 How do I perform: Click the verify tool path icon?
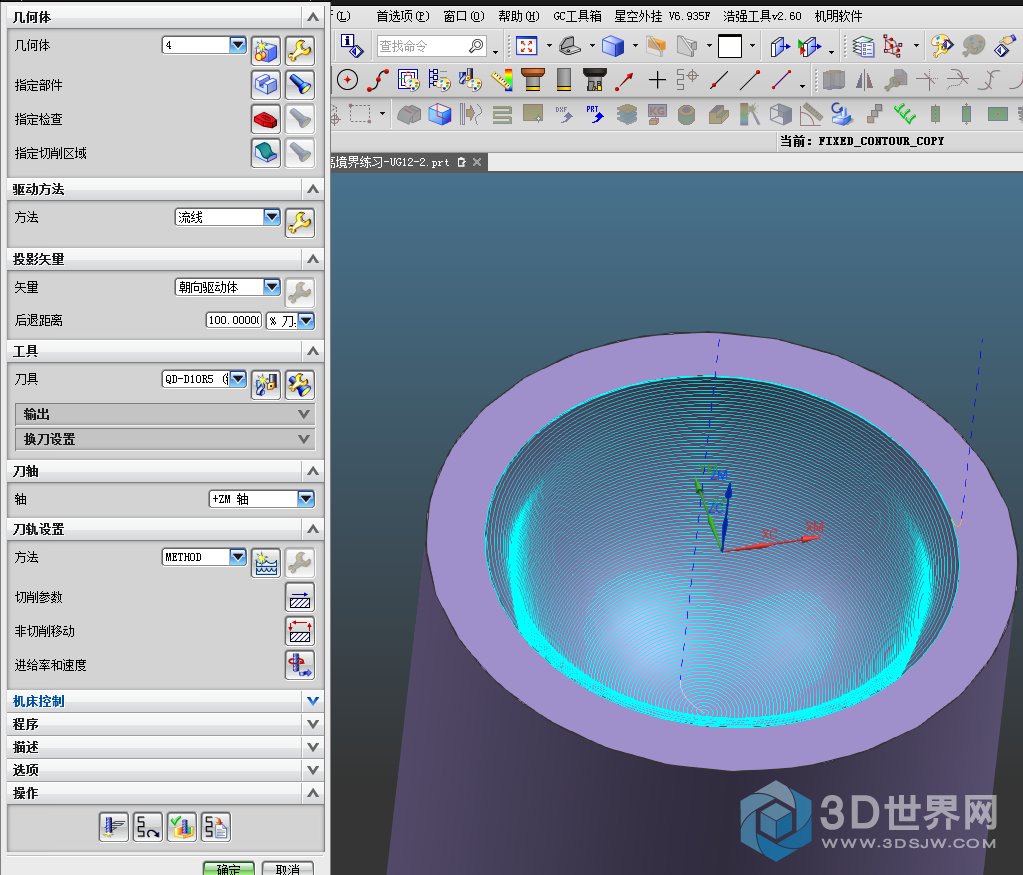coord(182,826)
